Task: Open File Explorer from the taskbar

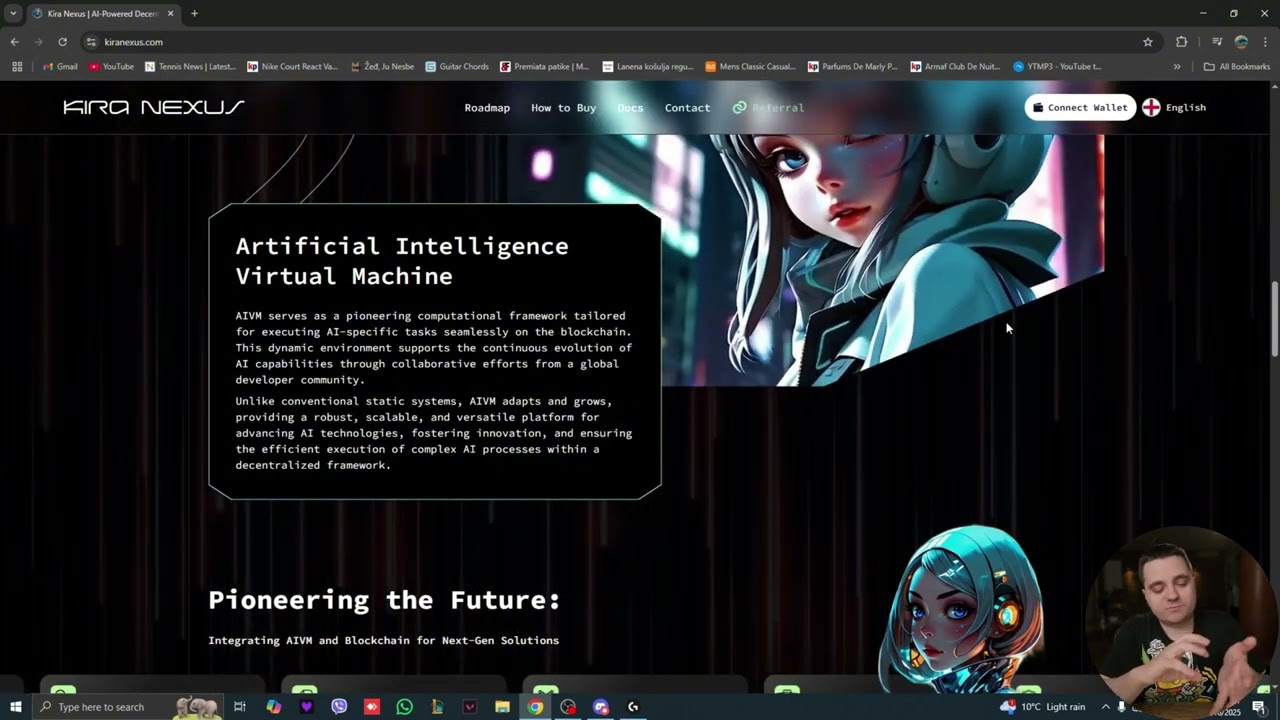Action: 502,707
